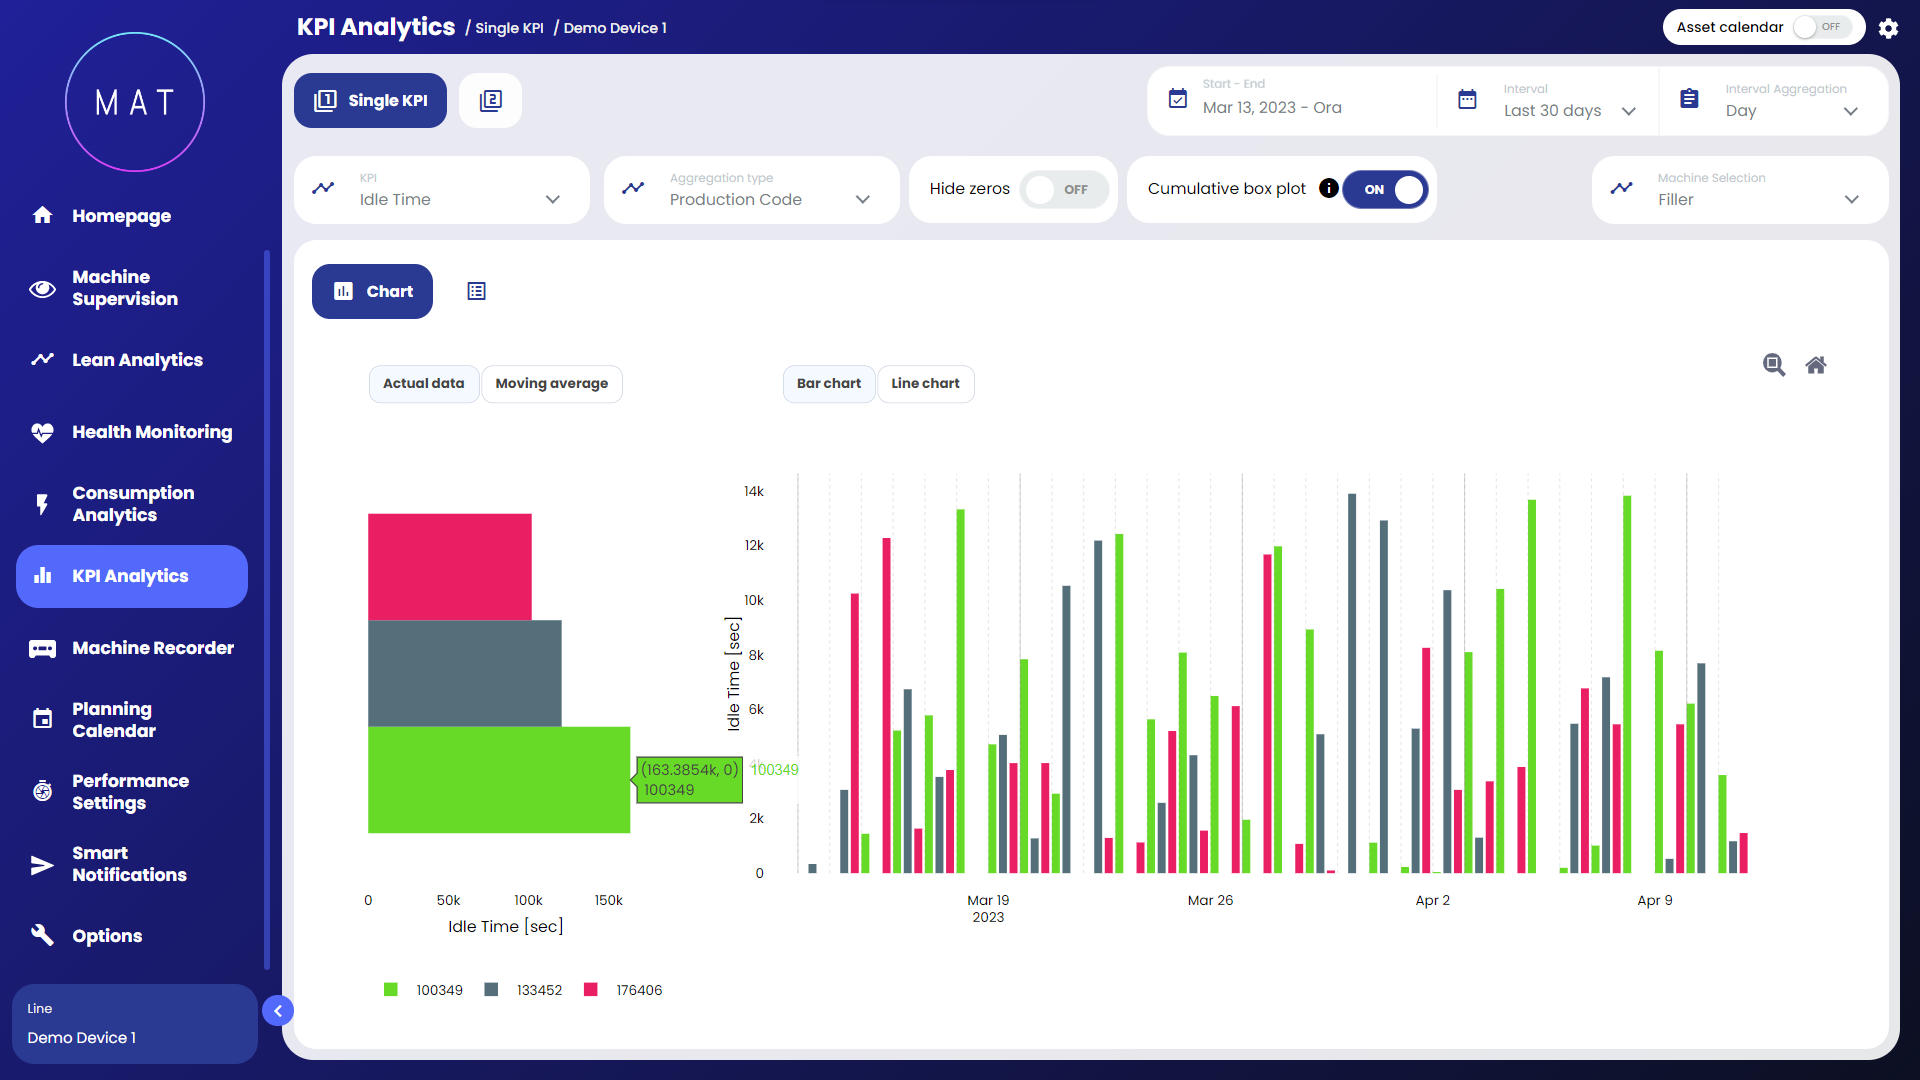This screenshot has height=1080, width=1920.
Task: Turn off Cumulative box plot toggle
Action: 1386,189
